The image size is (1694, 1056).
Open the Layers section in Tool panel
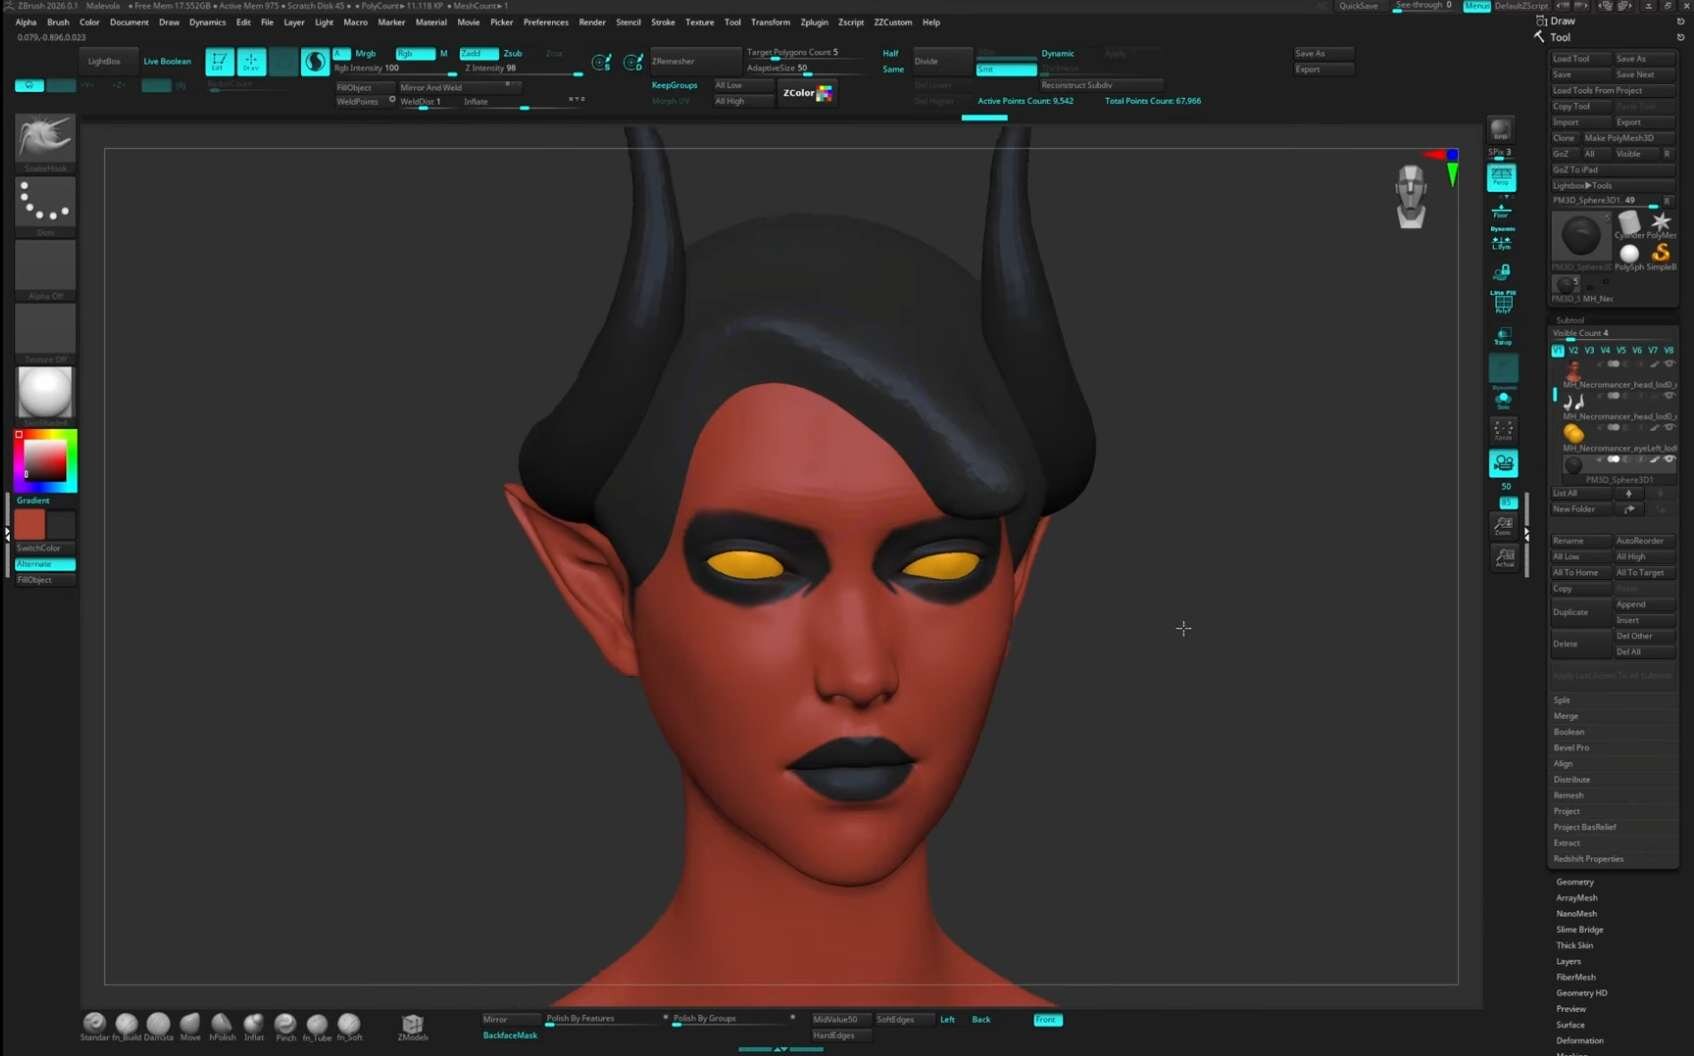1568,962
